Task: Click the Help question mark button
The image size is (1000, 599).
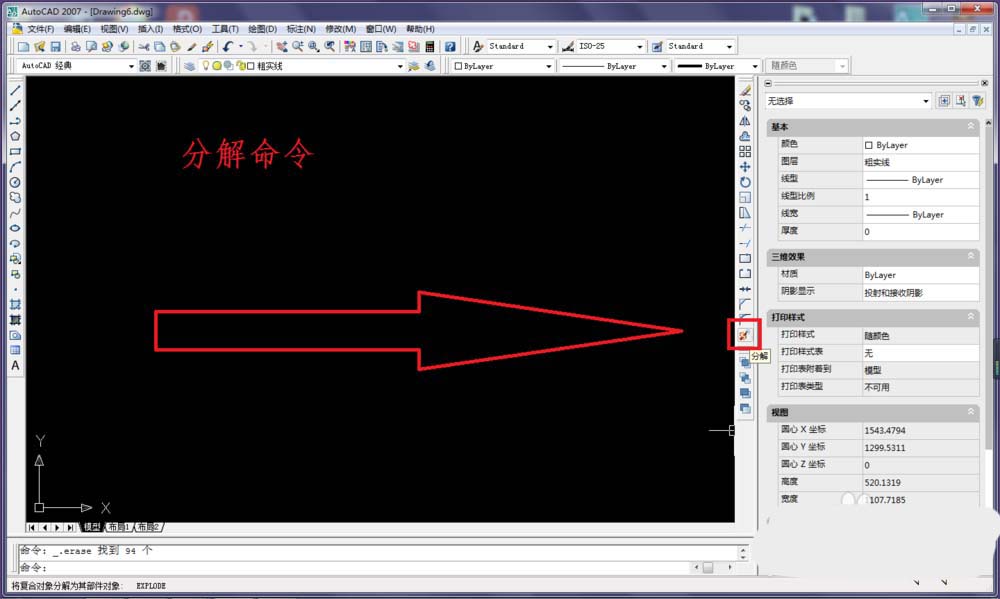Action: click(x=452, y=46)
